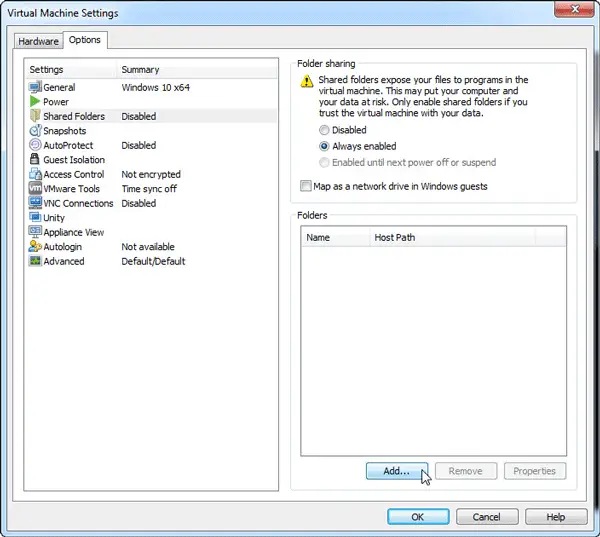Click the Shared Folders folder icon
Viewport: 600px width, 537px height.
[35, 116]
